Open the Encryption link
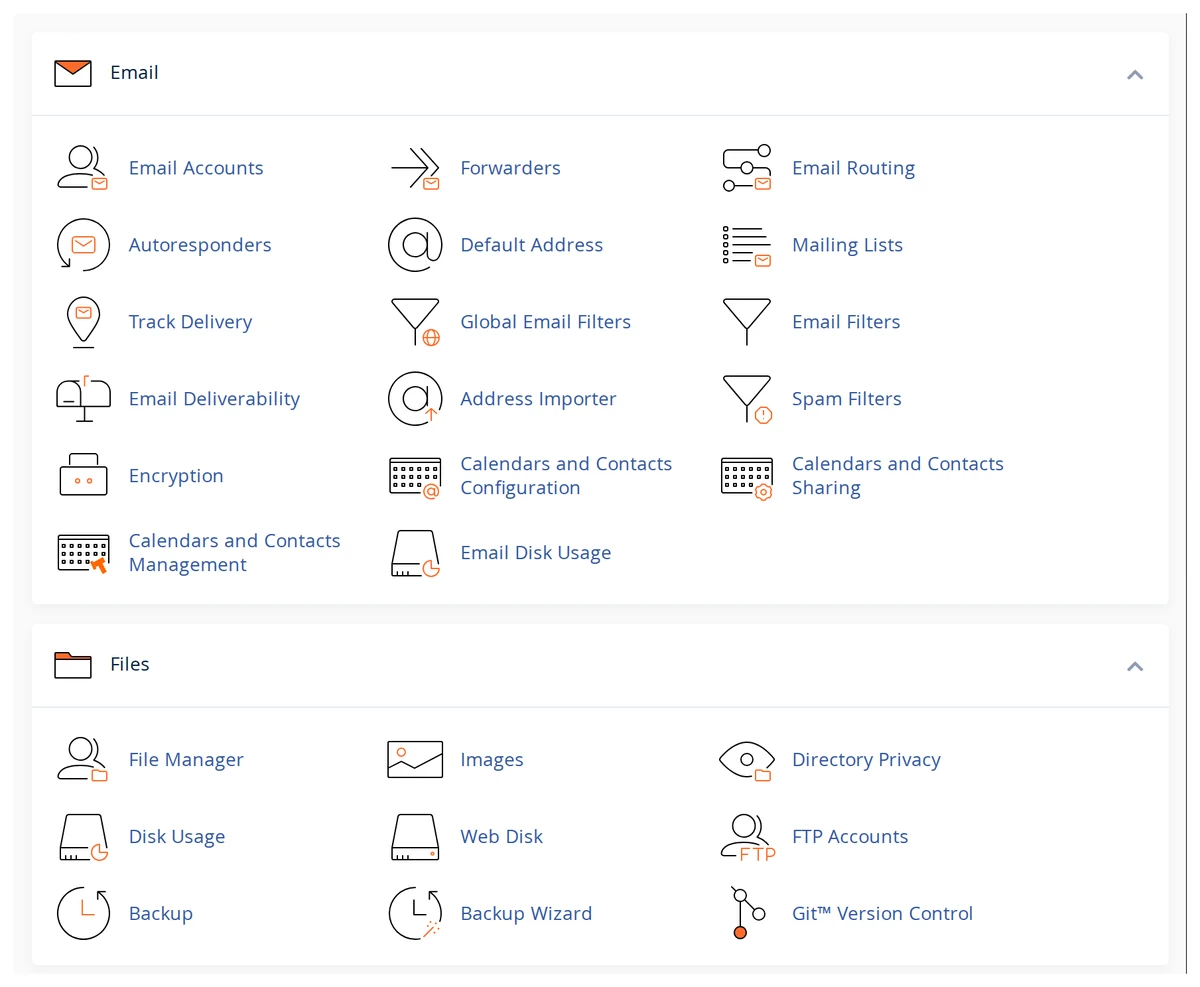The height and width of the screenshot is (987, 1200). (x=176, y=476)
